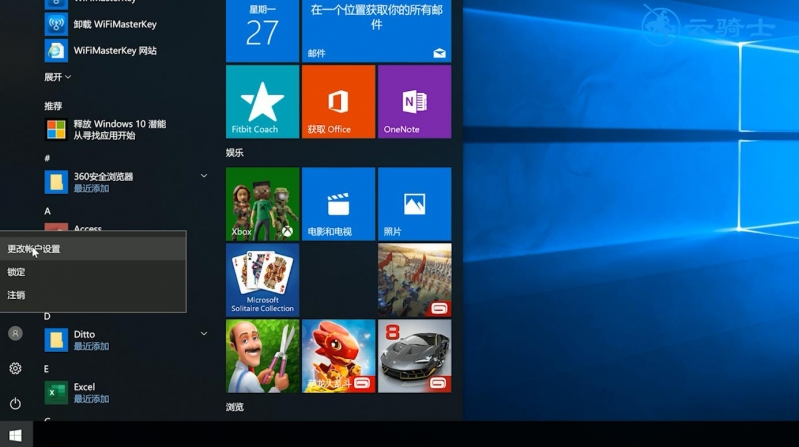The height and width of the screenshot is (447, 799).
Task: Expand the 展开 list chevron
Action: coord(68,77)
